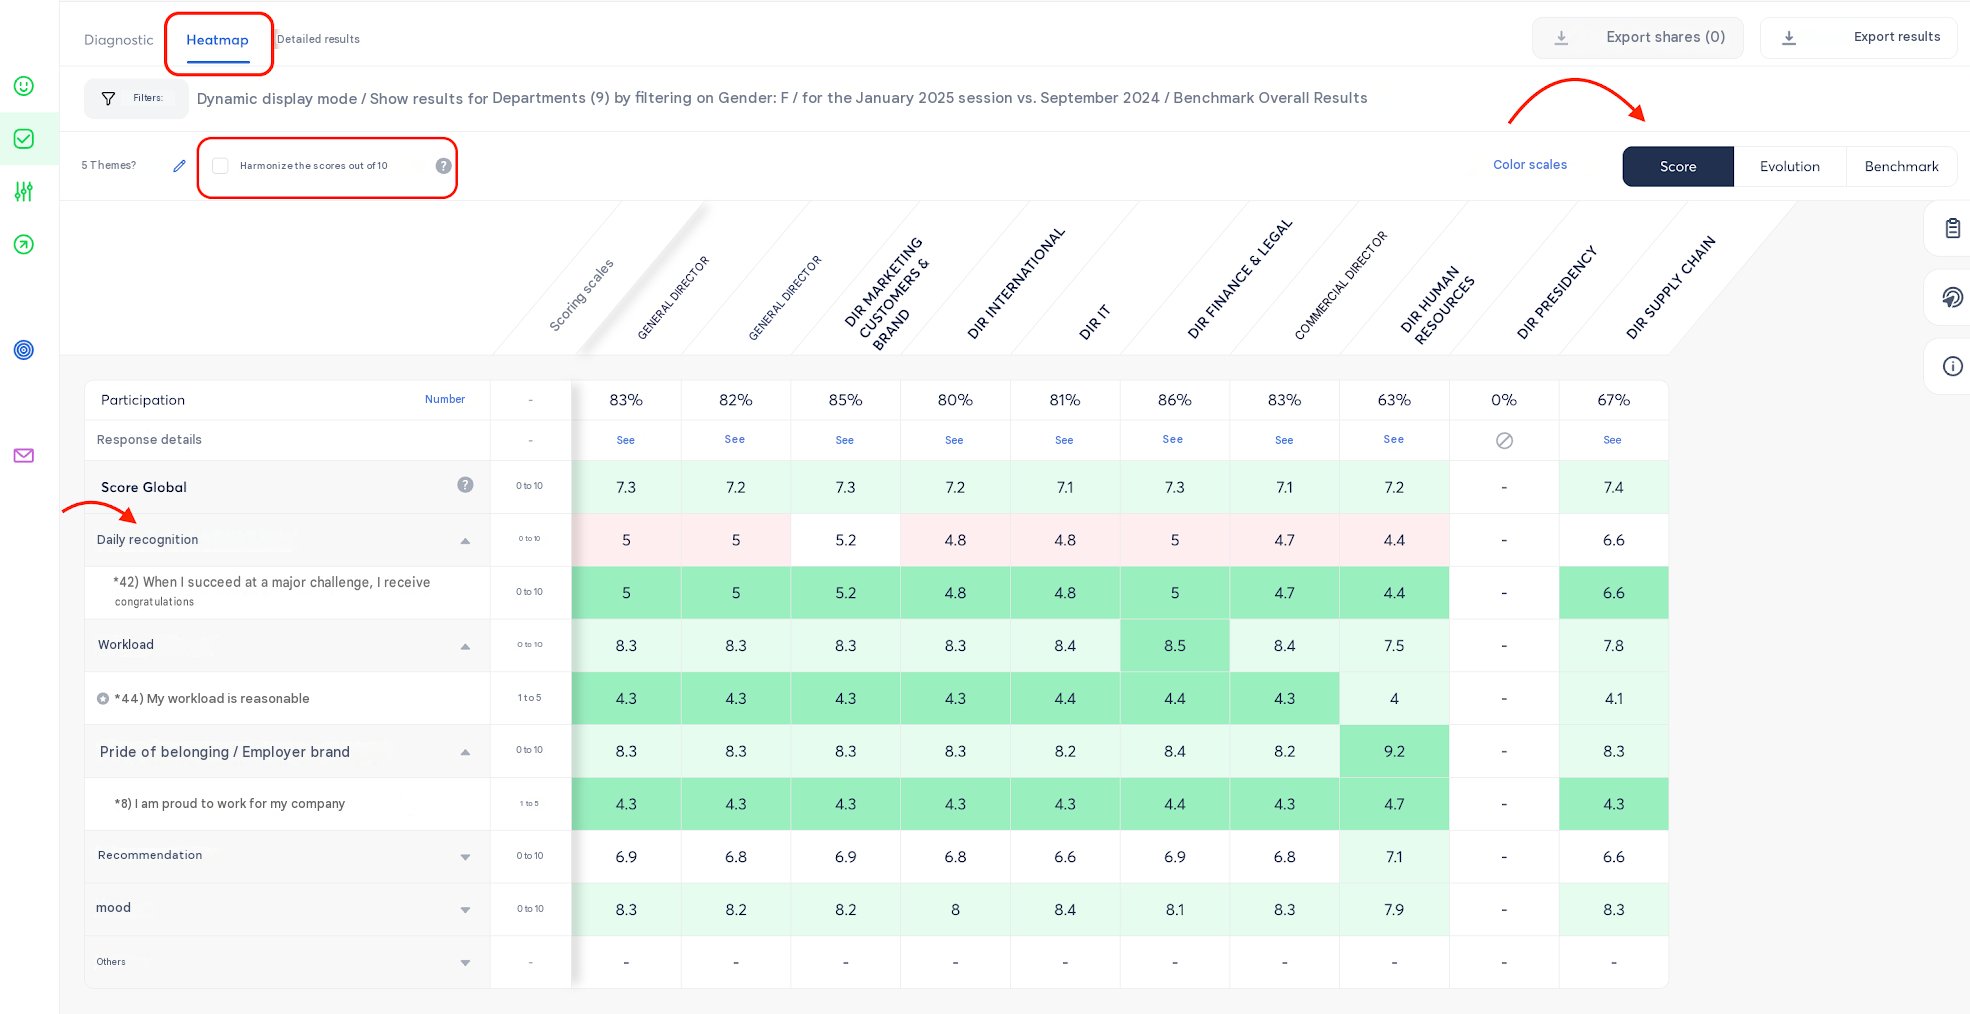
Task: Open the envelope mail sidebar icon
Action: 24,456
